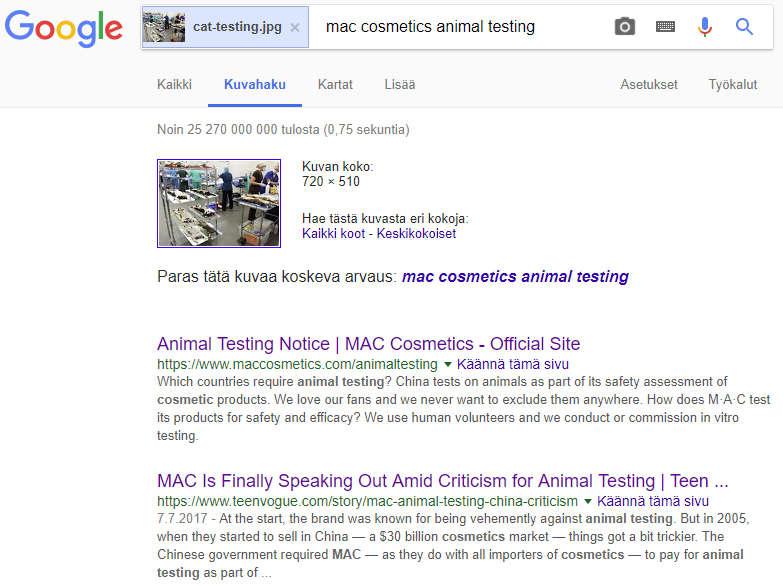Image resolution: width=783 pixels, height=586 pixels.
Task: Remove the cat-testing.jpg image chip
Action: 295,27
